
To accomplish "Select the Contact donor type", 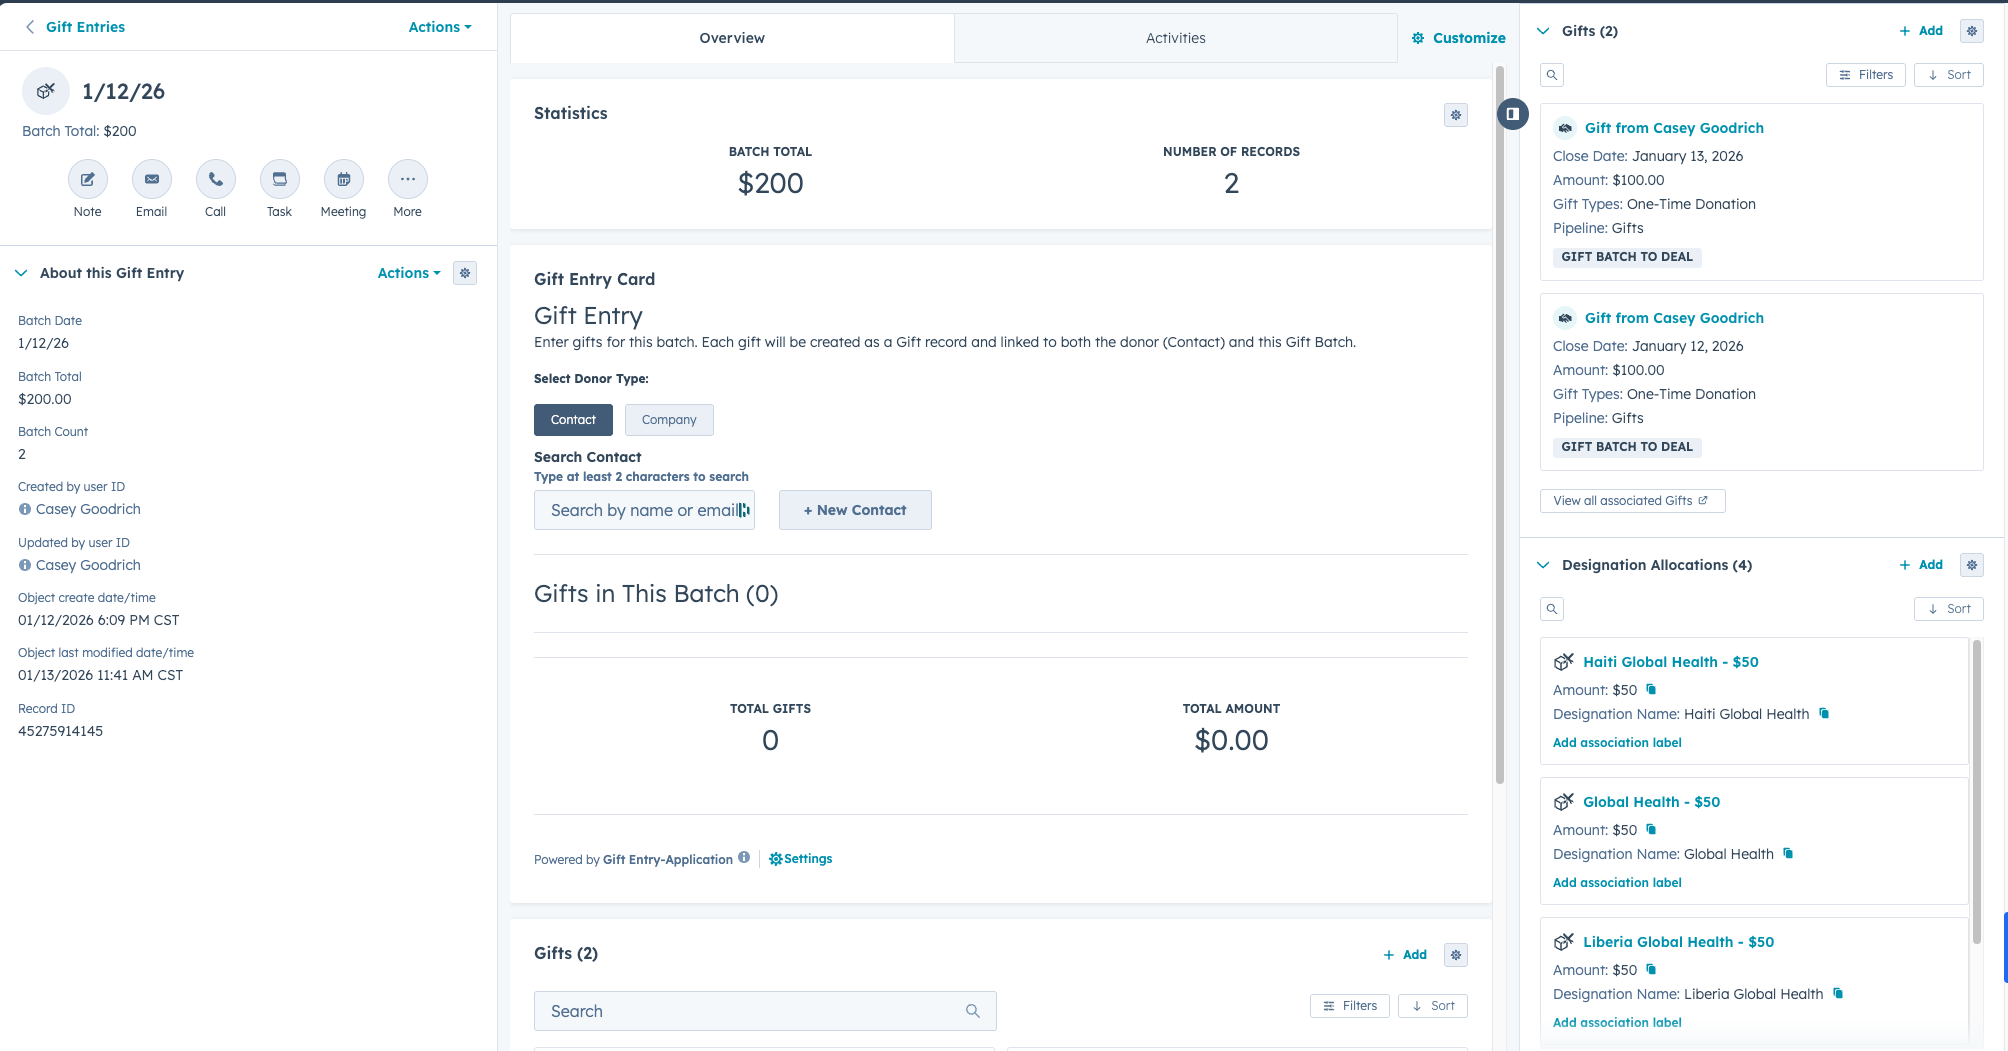I will tap(573, 419).
